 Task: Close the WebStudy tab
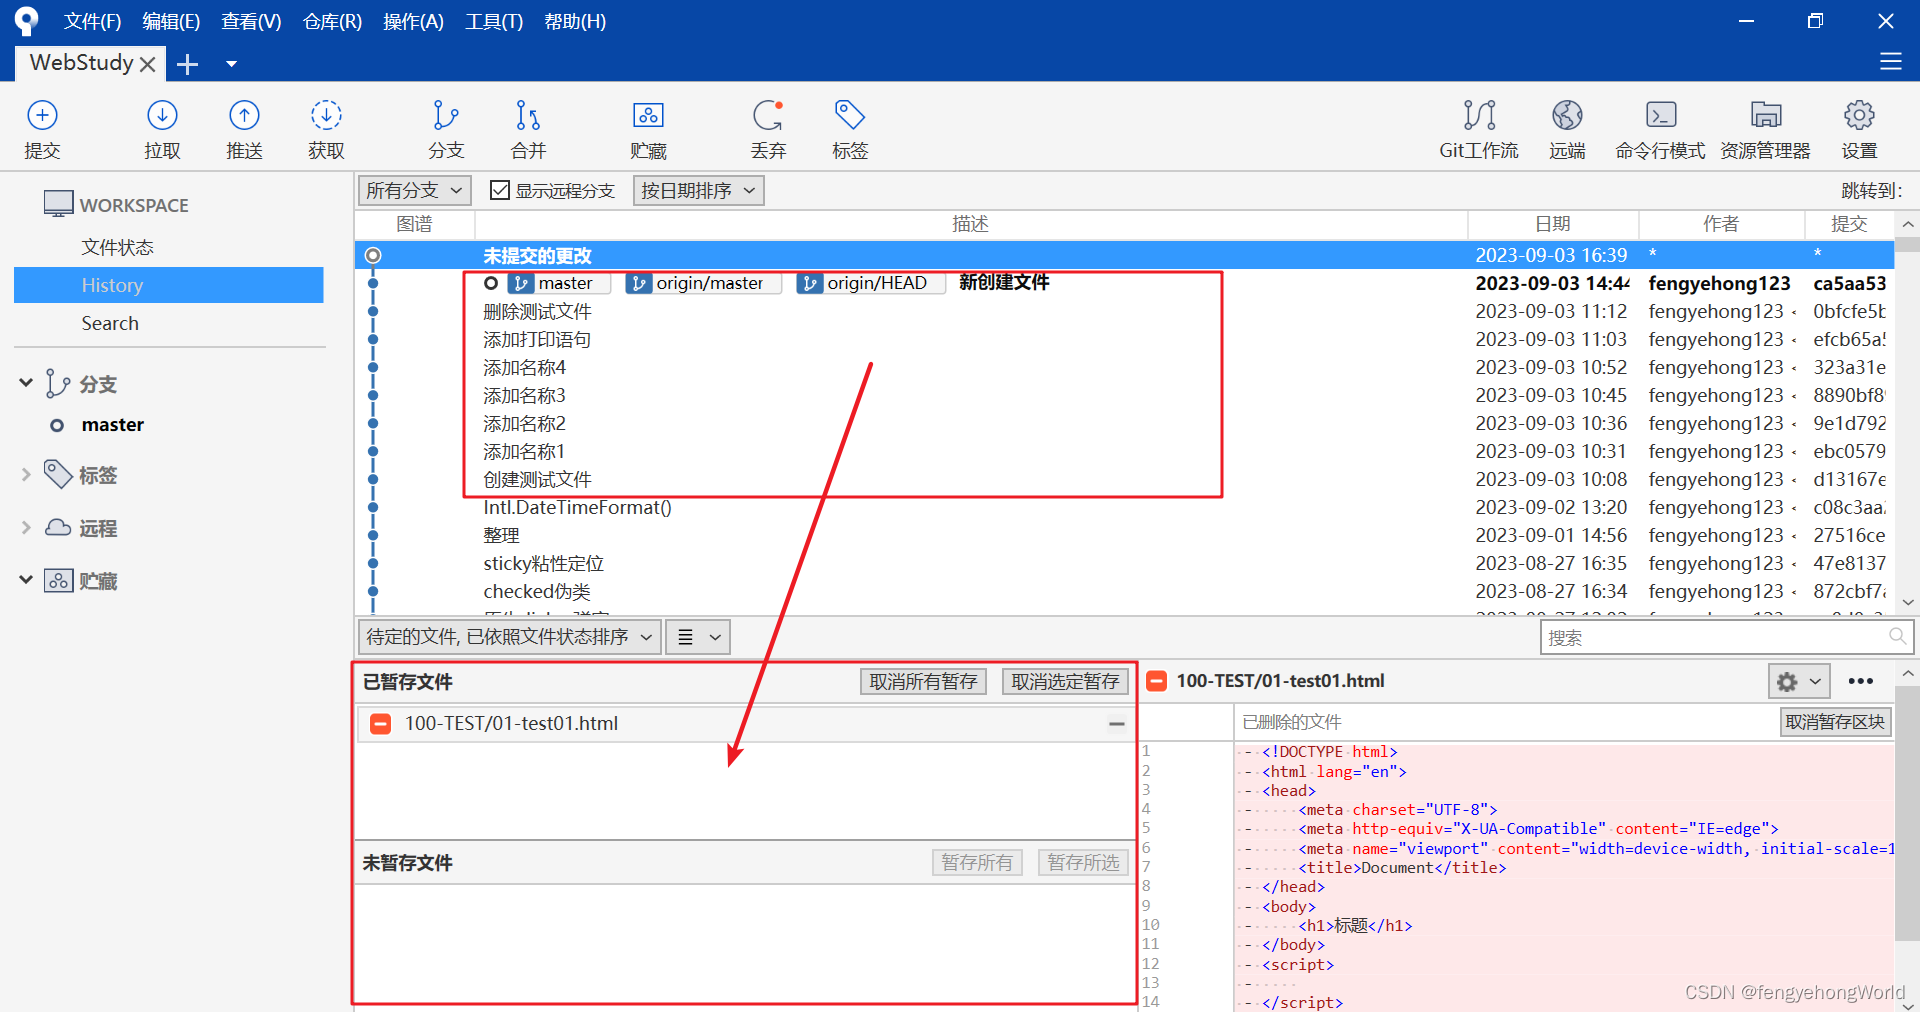147,64
